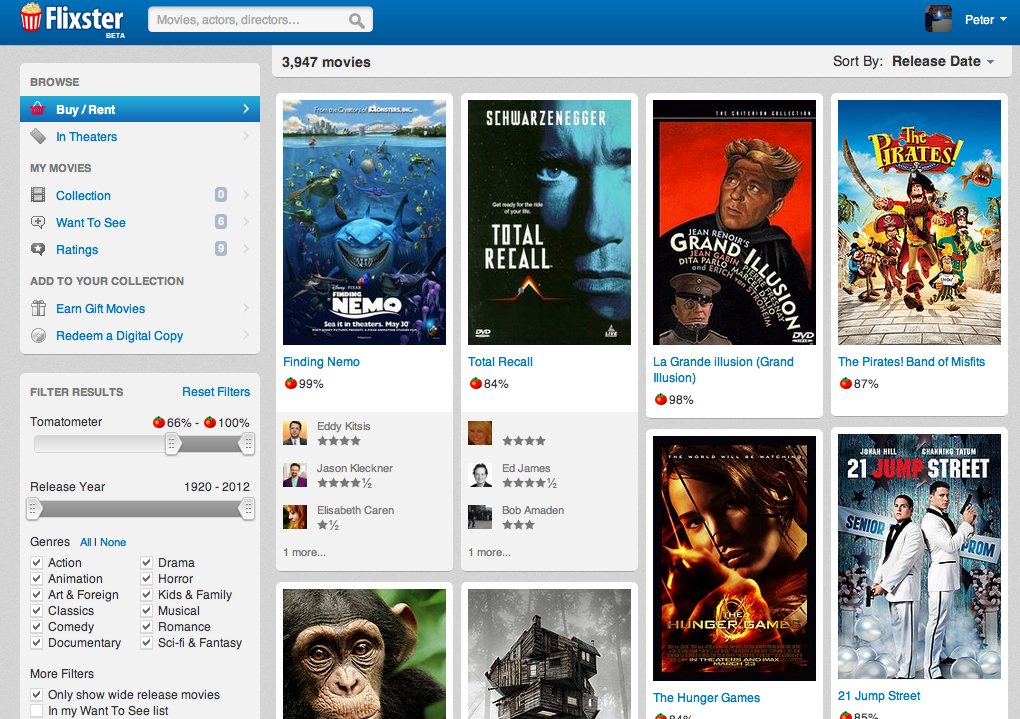Screen dimensions: 1020x719
Task: Click Eddy Kitsis reviewer avatar
Action: 295,433
